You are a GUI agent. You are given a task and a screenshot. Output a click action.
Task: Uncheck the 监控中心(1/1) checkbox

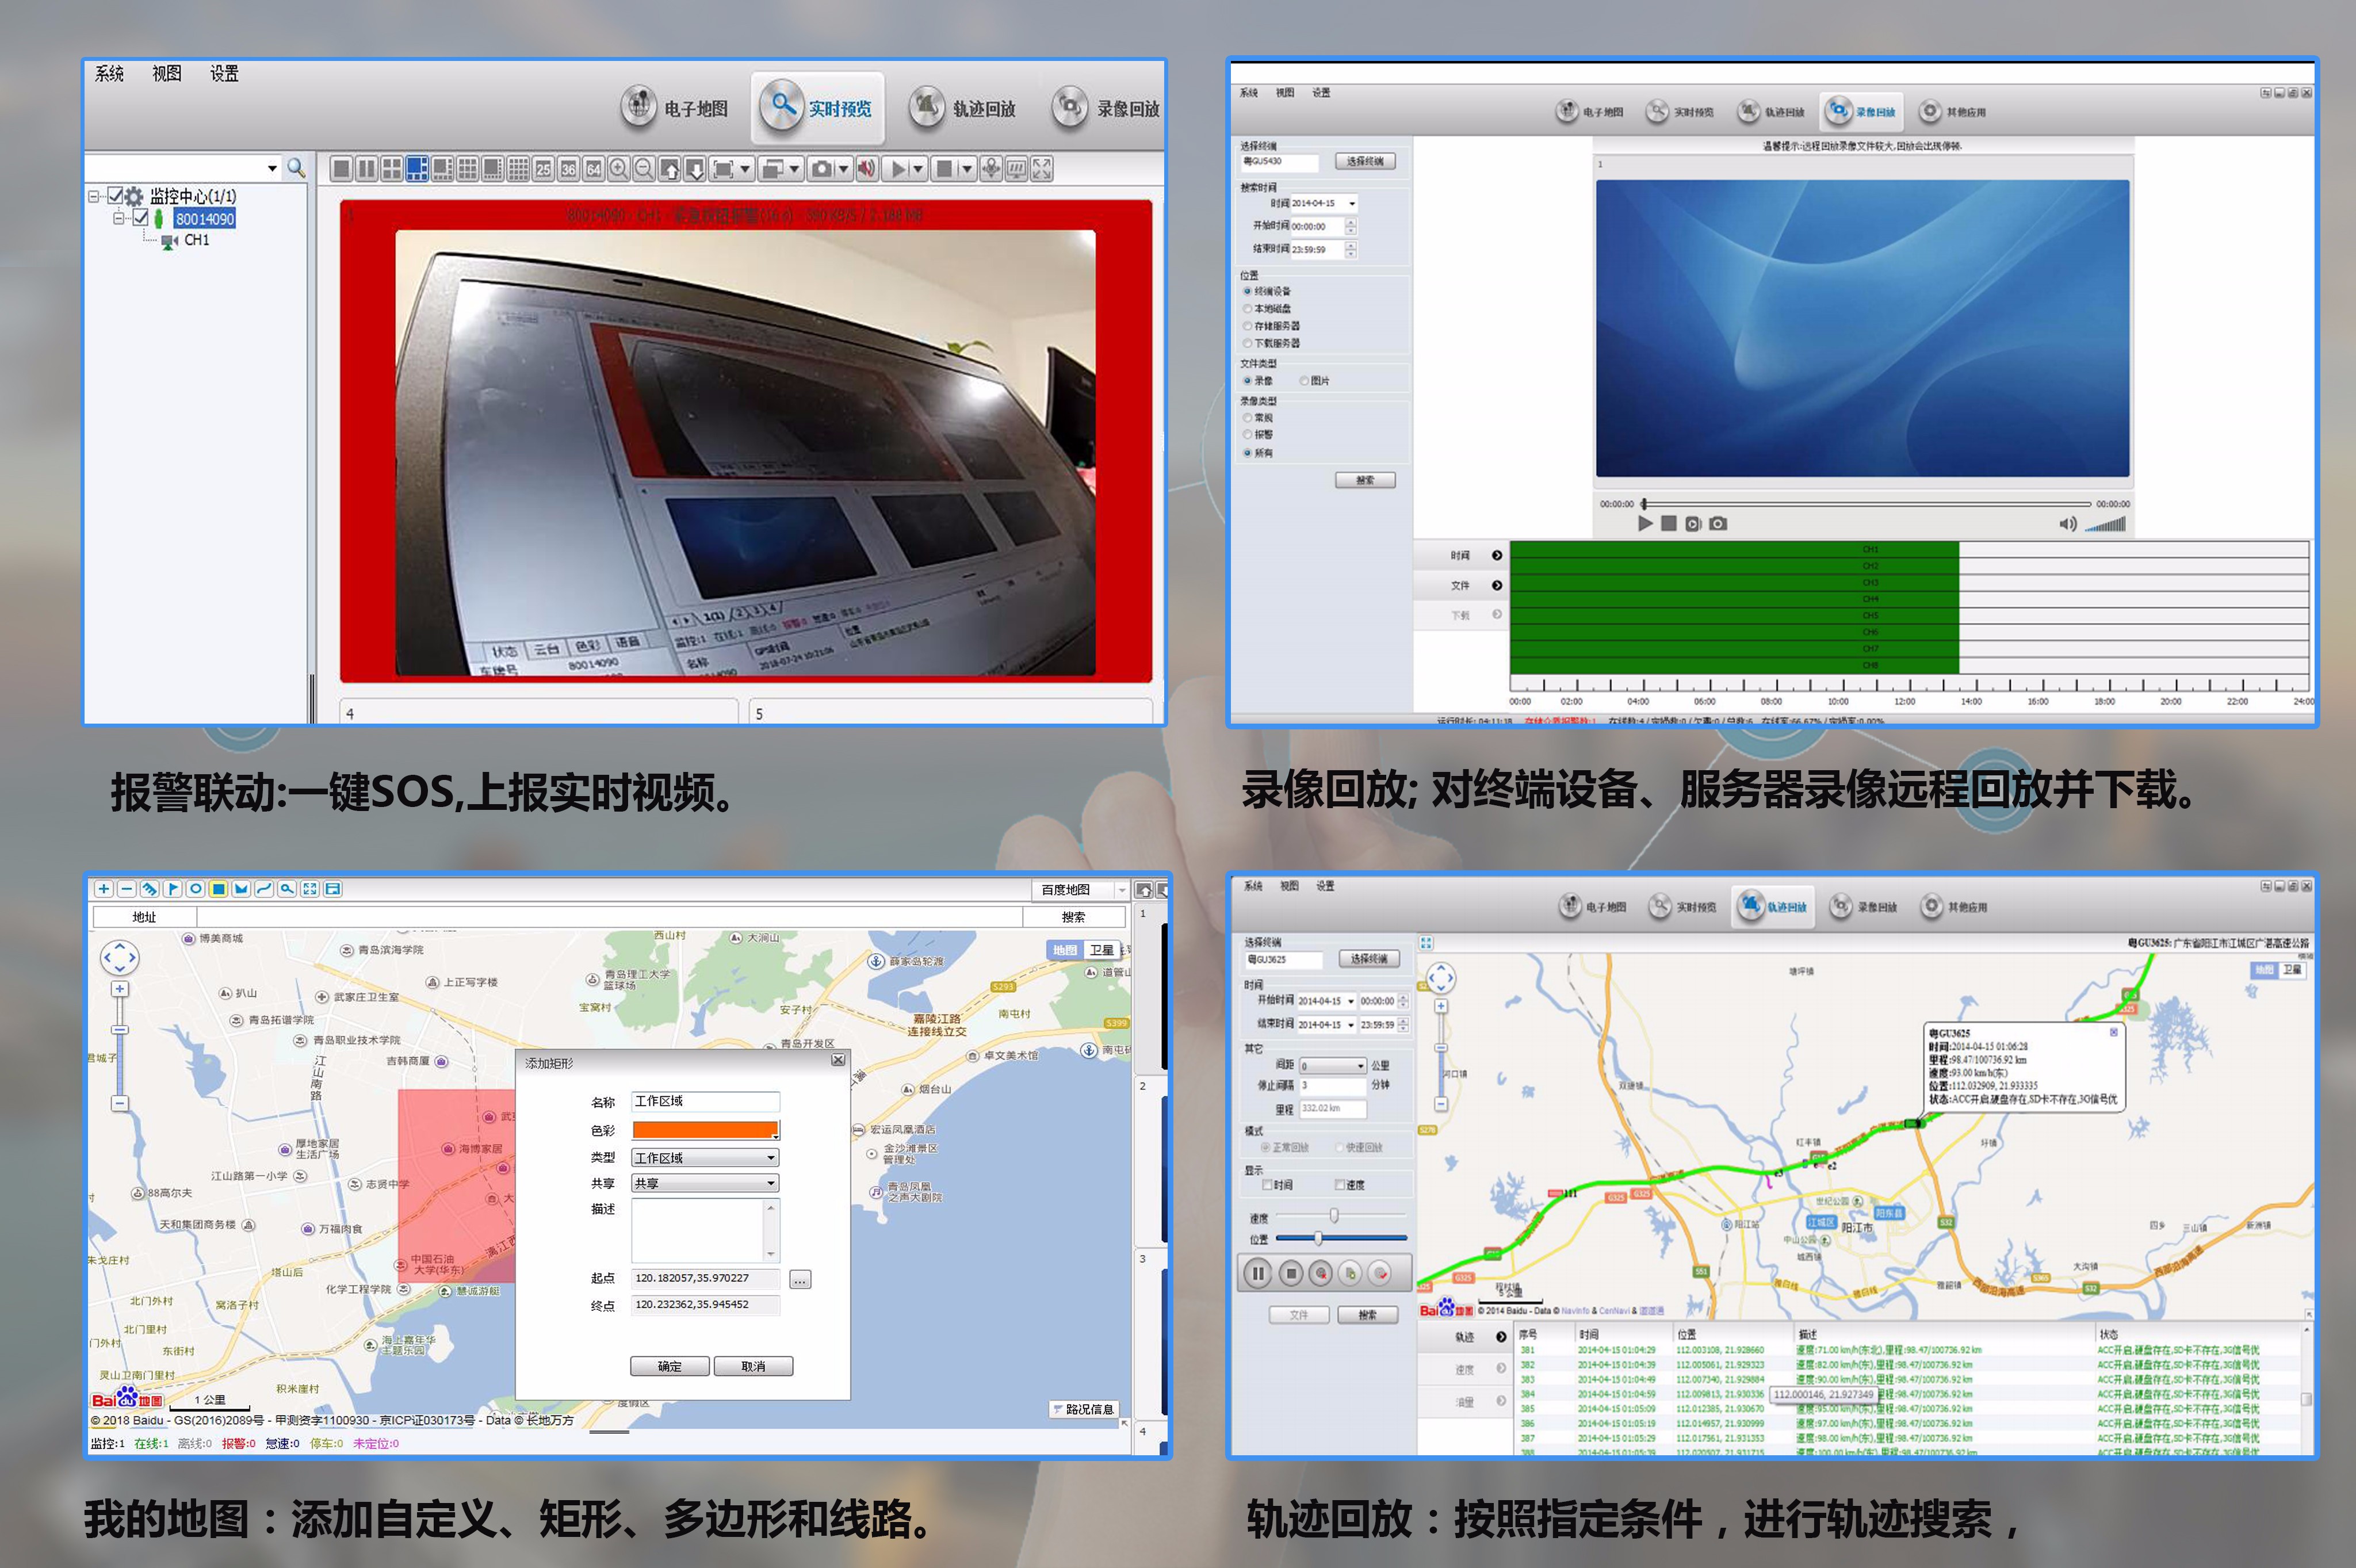[116, 196]
